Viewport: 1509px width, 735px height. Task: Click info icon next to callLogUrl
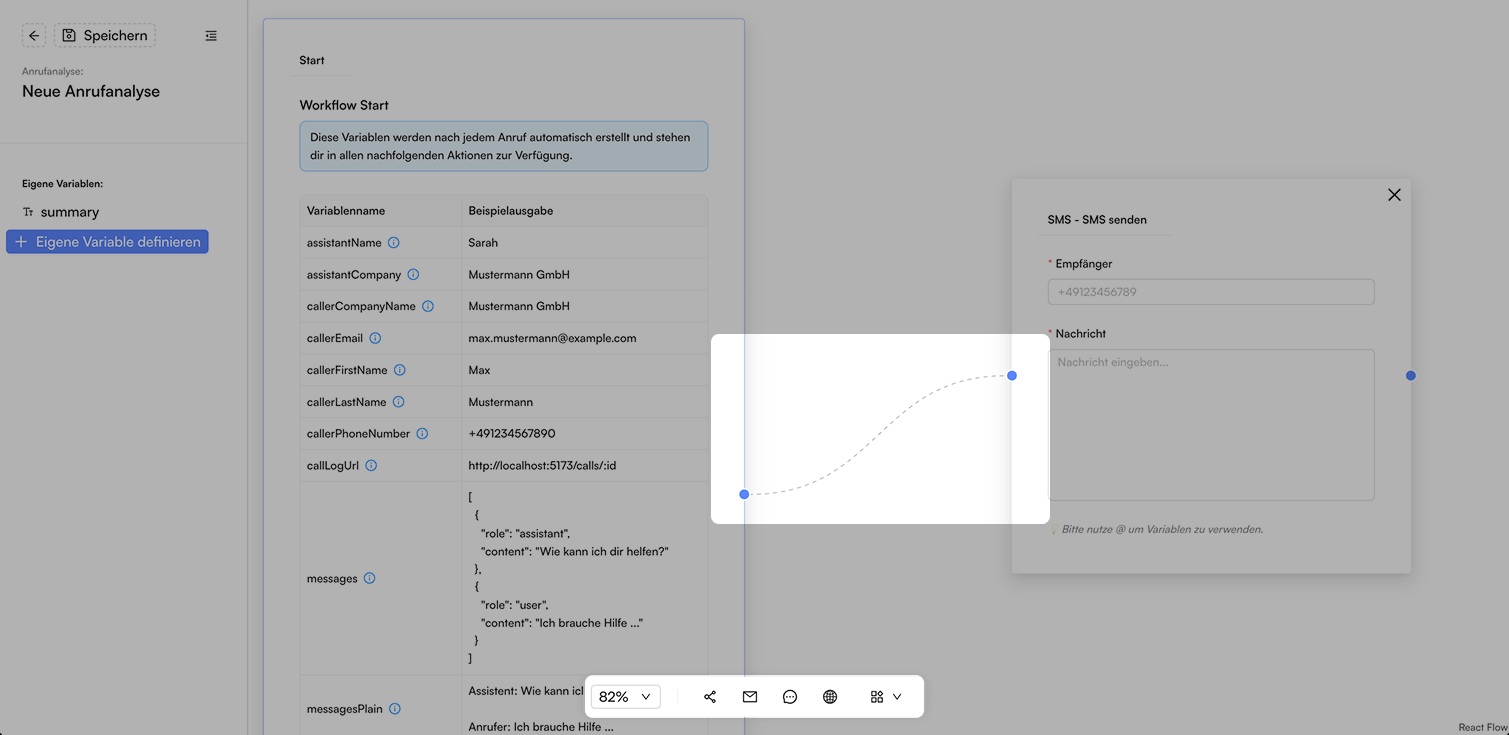[x=371, y=466]
